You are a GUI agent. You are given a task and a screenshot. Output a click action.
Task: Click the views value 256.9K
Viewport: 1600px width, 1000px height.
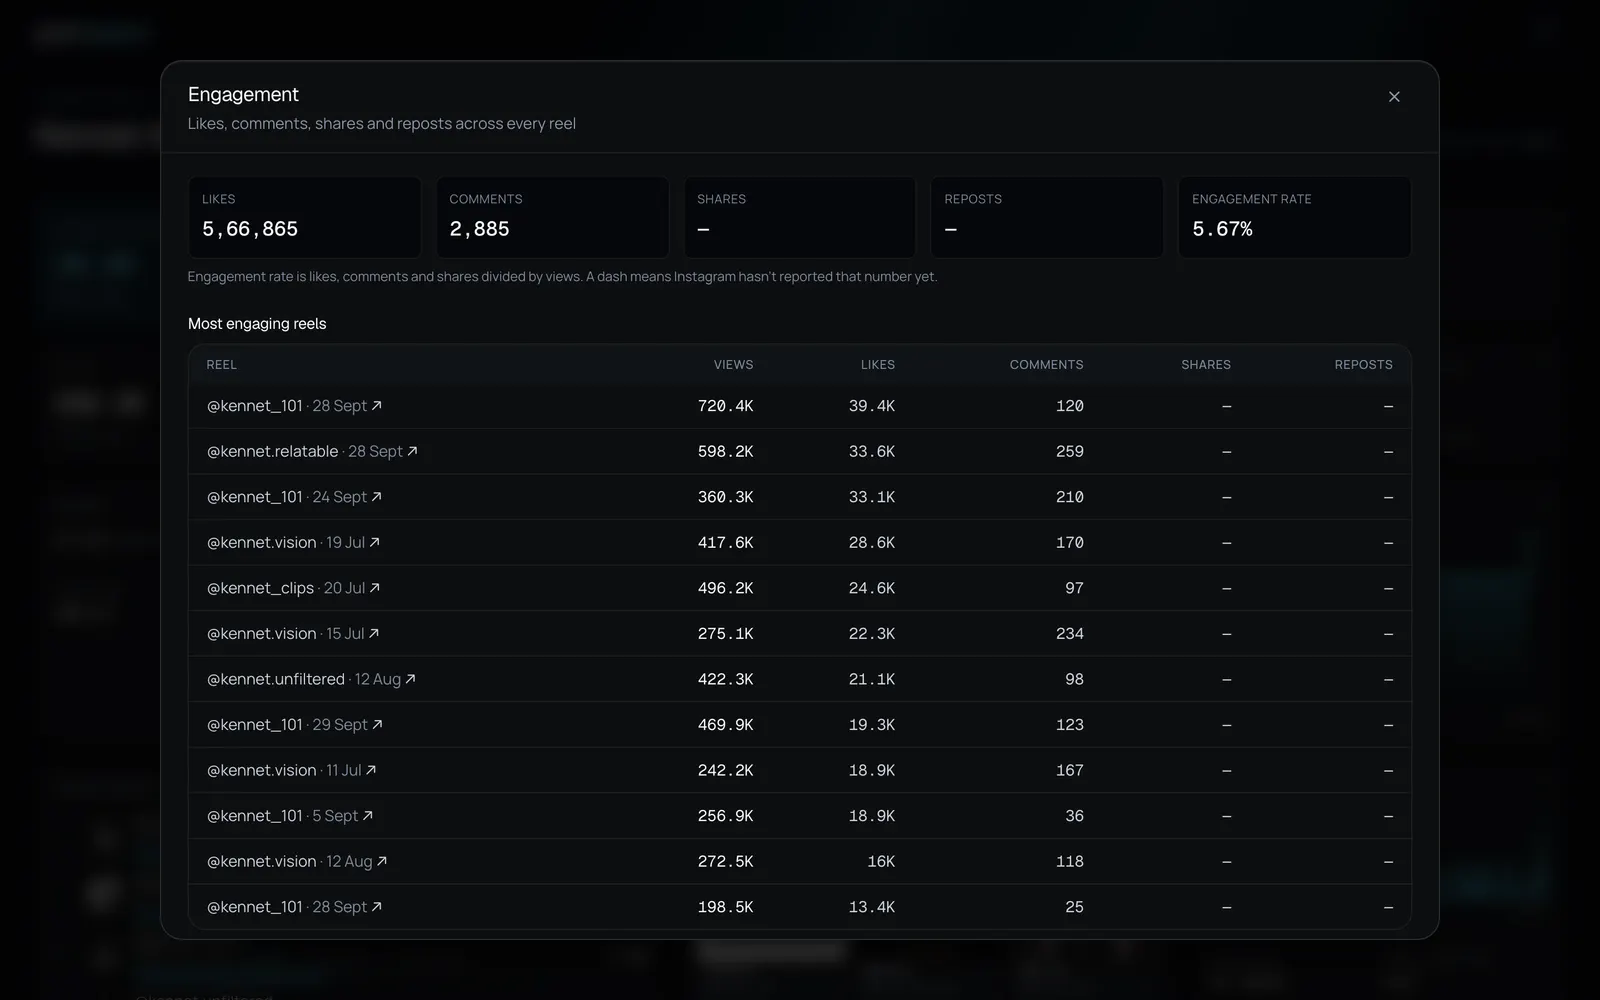[725, 816]
